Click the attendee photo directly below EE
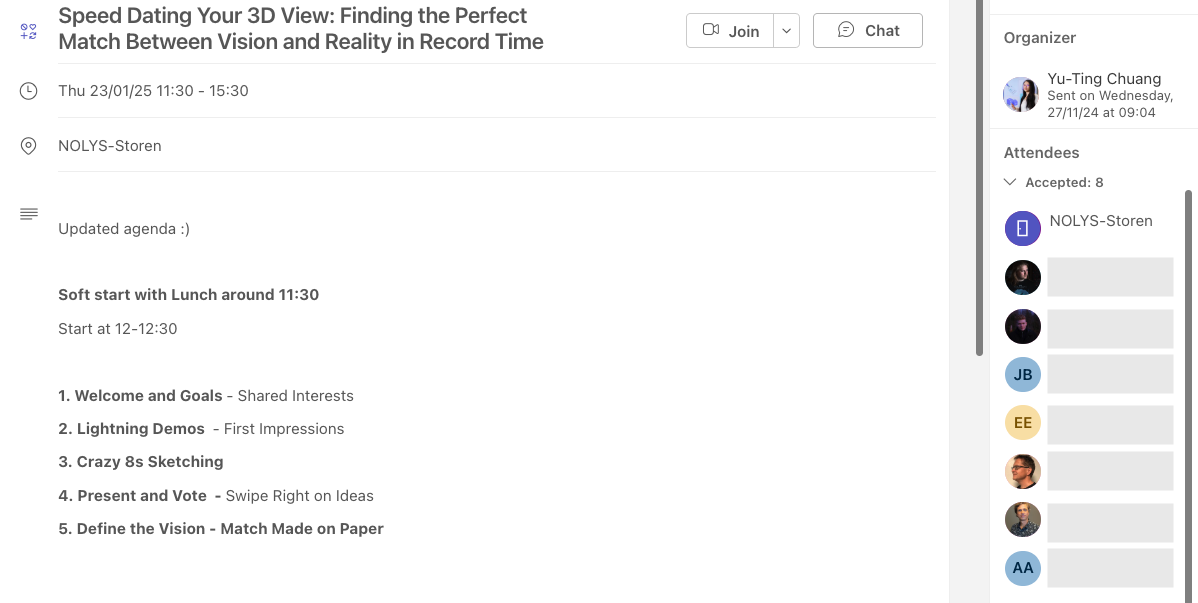The image size is (1198, 603). 1022,471
